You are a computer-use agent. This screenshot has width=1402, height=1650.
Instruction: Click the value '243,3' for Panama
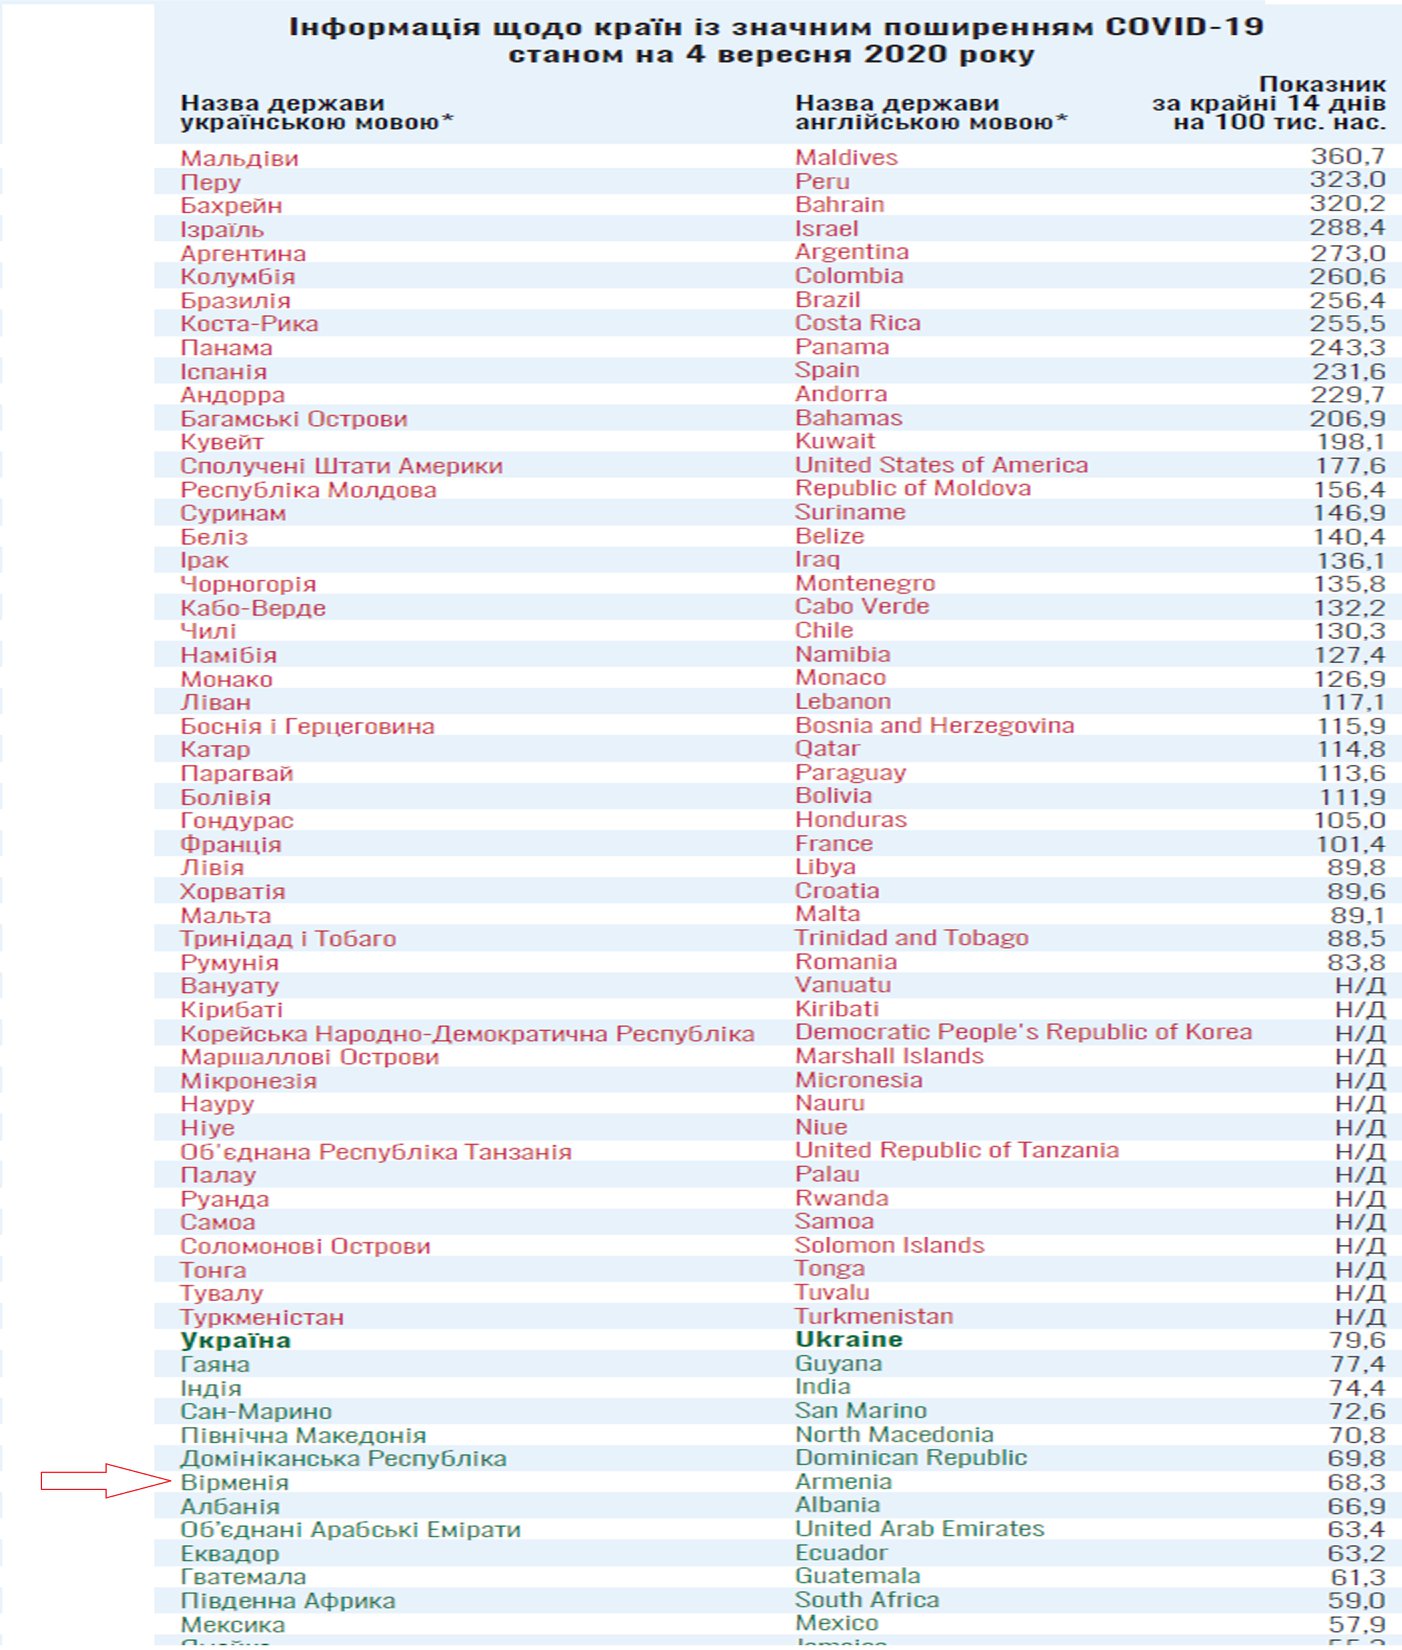tap(1347, 347)
